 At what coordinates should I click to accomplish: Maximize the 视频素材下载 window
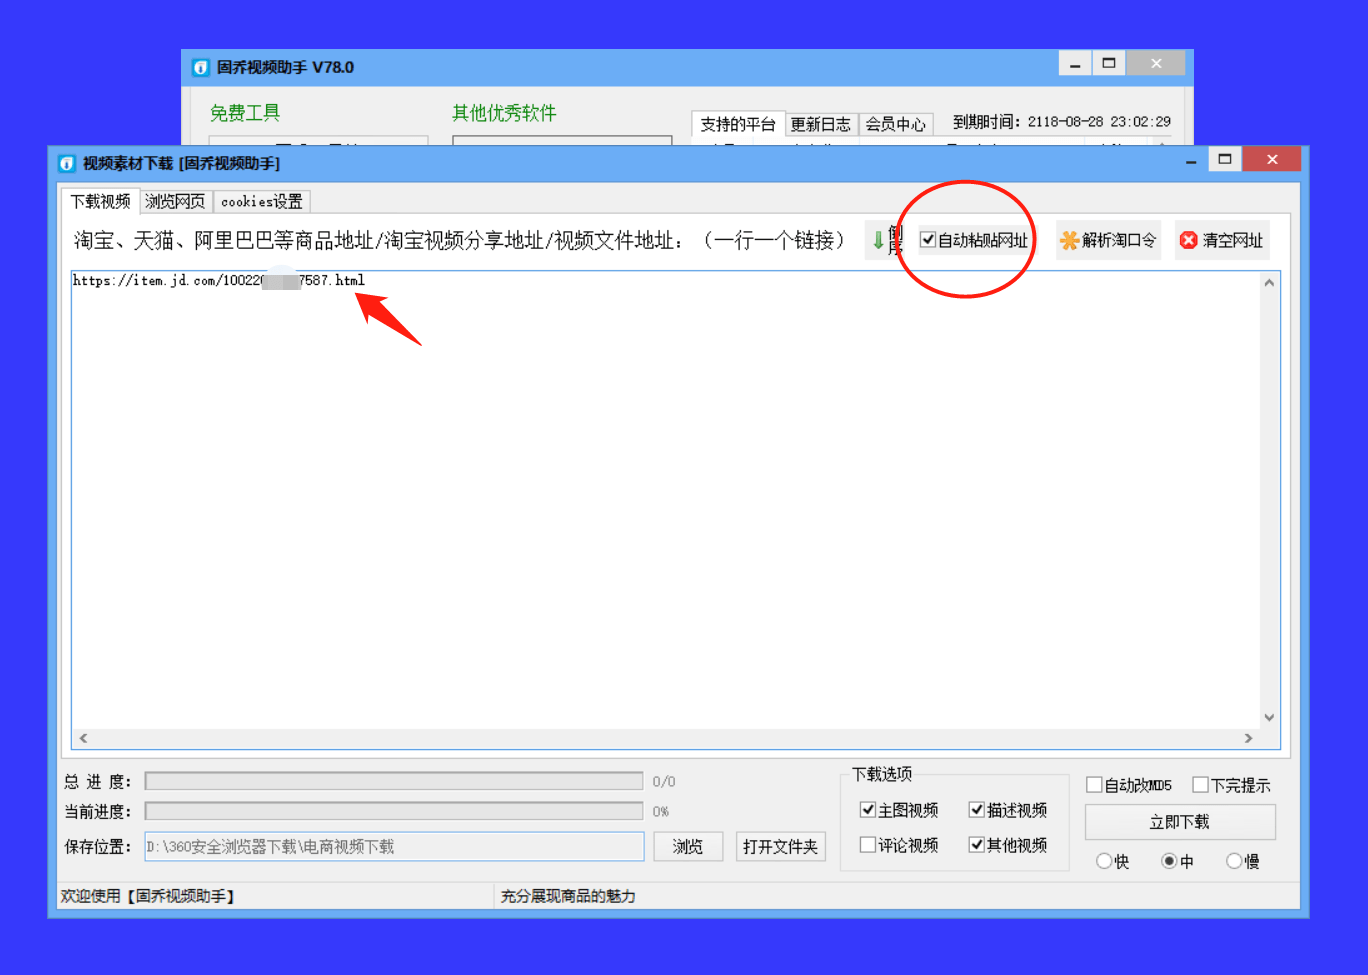point(1224,159)
